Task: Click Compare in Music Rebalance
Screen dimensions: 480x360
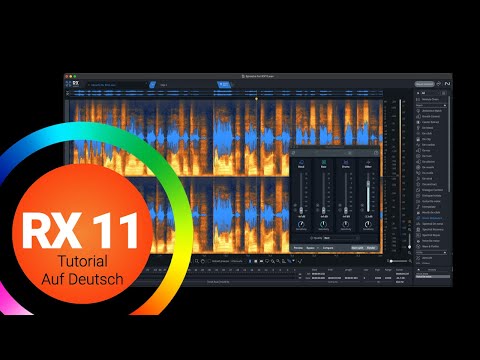Action: tap(328, 248)
